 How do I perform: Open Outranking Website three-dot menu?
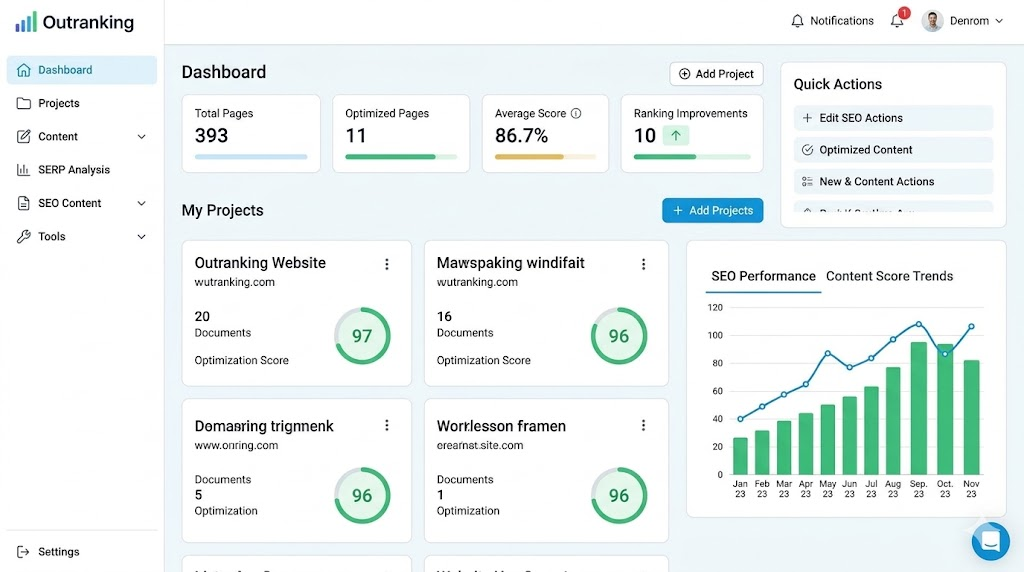click(387, 264)
